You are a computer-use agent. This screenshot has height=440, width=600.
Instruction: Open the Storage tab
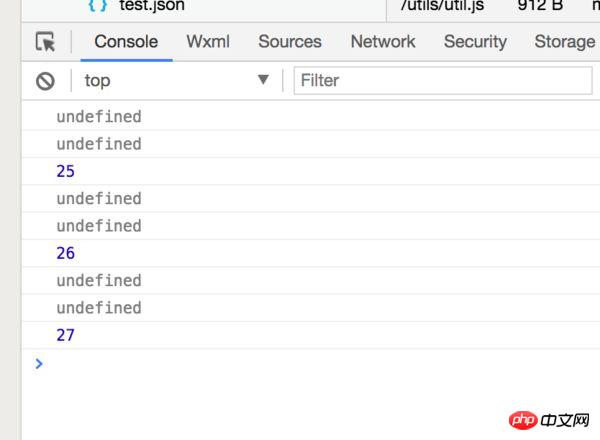point(565,41)
